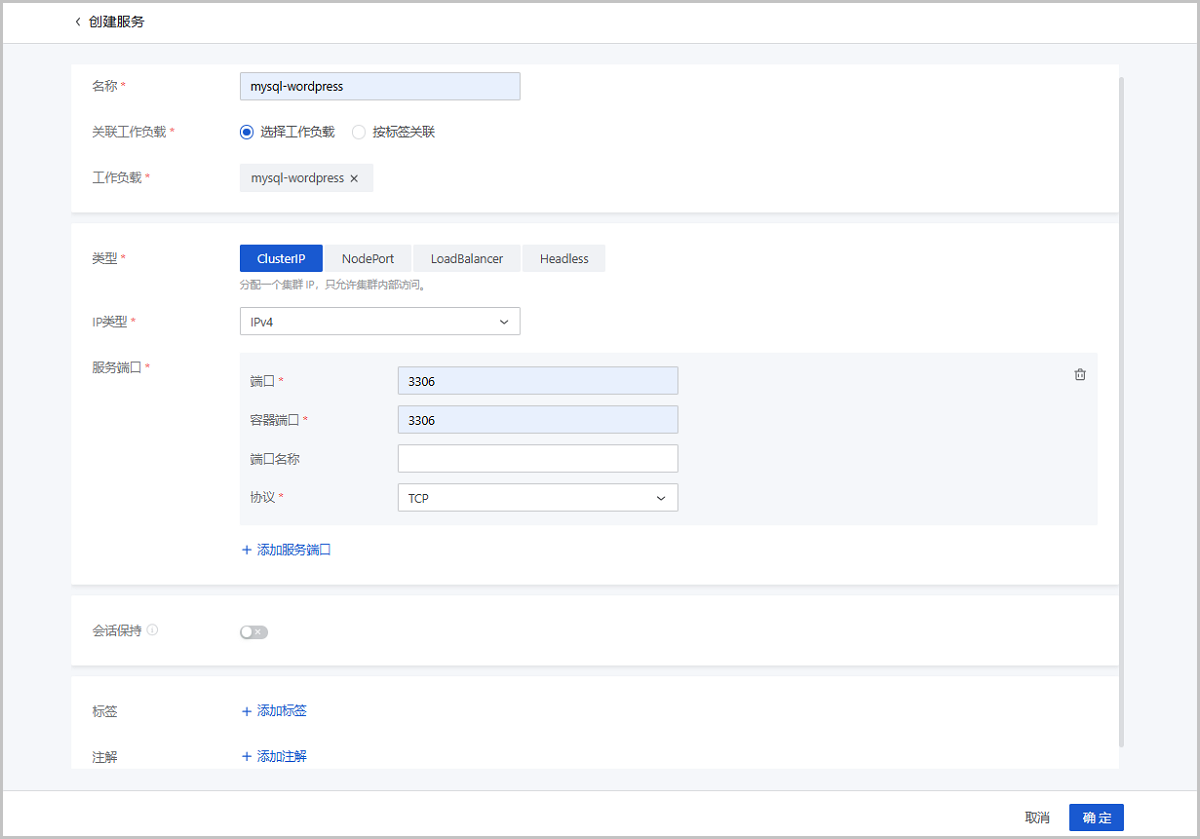
Task: Open the IP类型 dropdown
Action: pyautogui.click(x=380, y=321)
